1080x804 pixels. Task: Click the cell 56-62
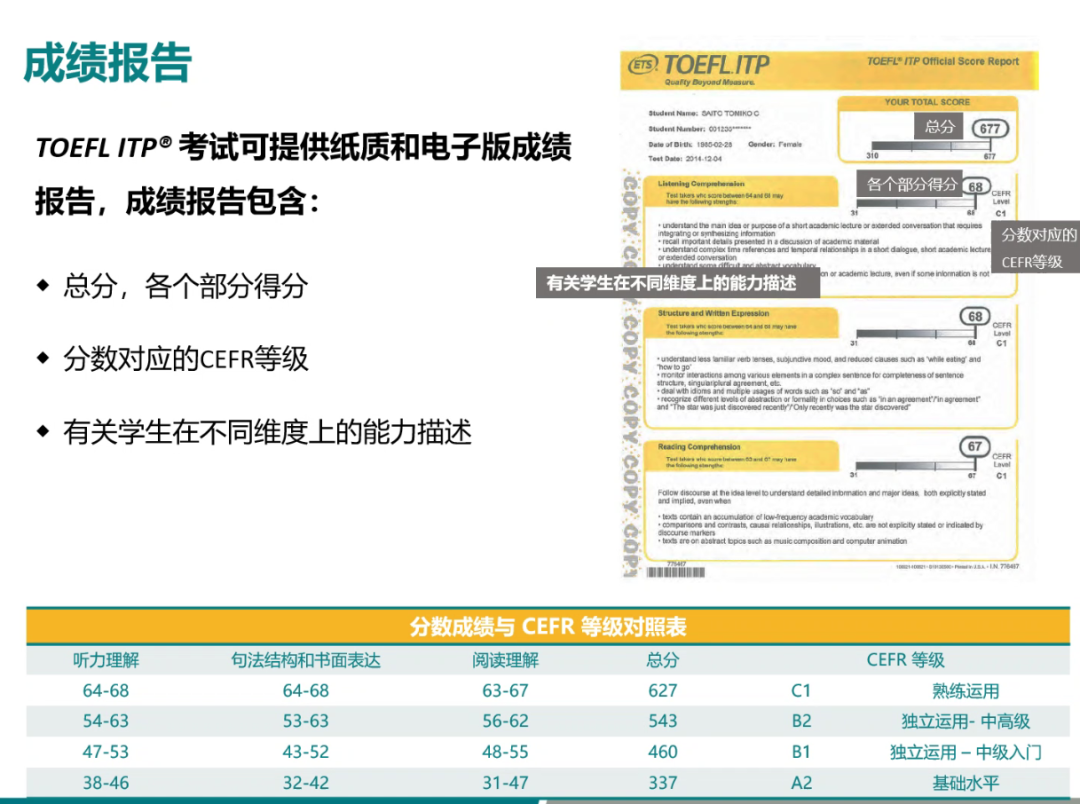506,721
